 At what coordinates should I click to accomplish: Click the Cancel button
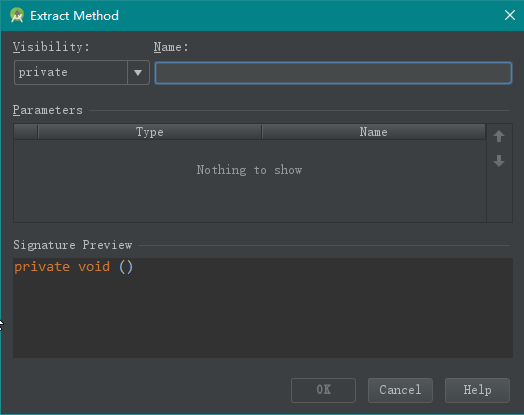point(400,390)
